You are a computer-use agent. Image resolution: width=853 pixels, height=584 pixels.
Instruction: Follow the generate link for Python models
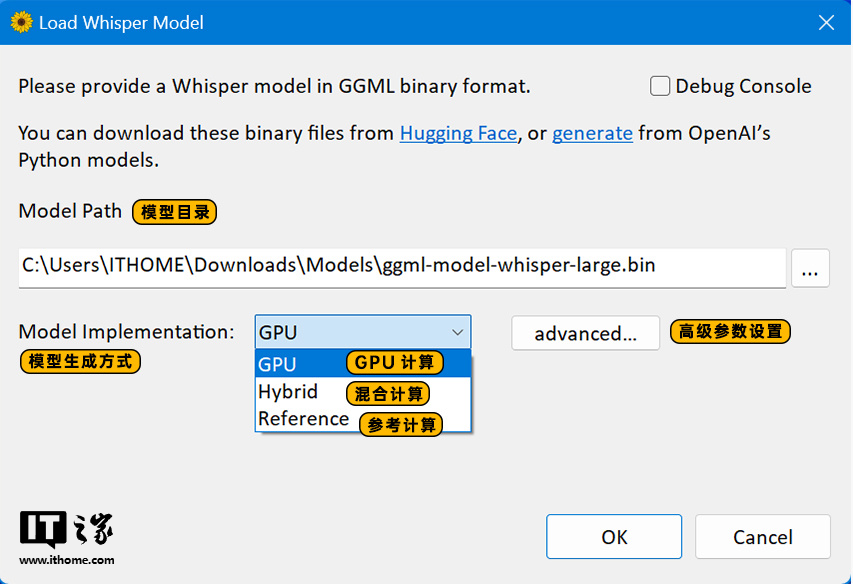pos(592,133)
